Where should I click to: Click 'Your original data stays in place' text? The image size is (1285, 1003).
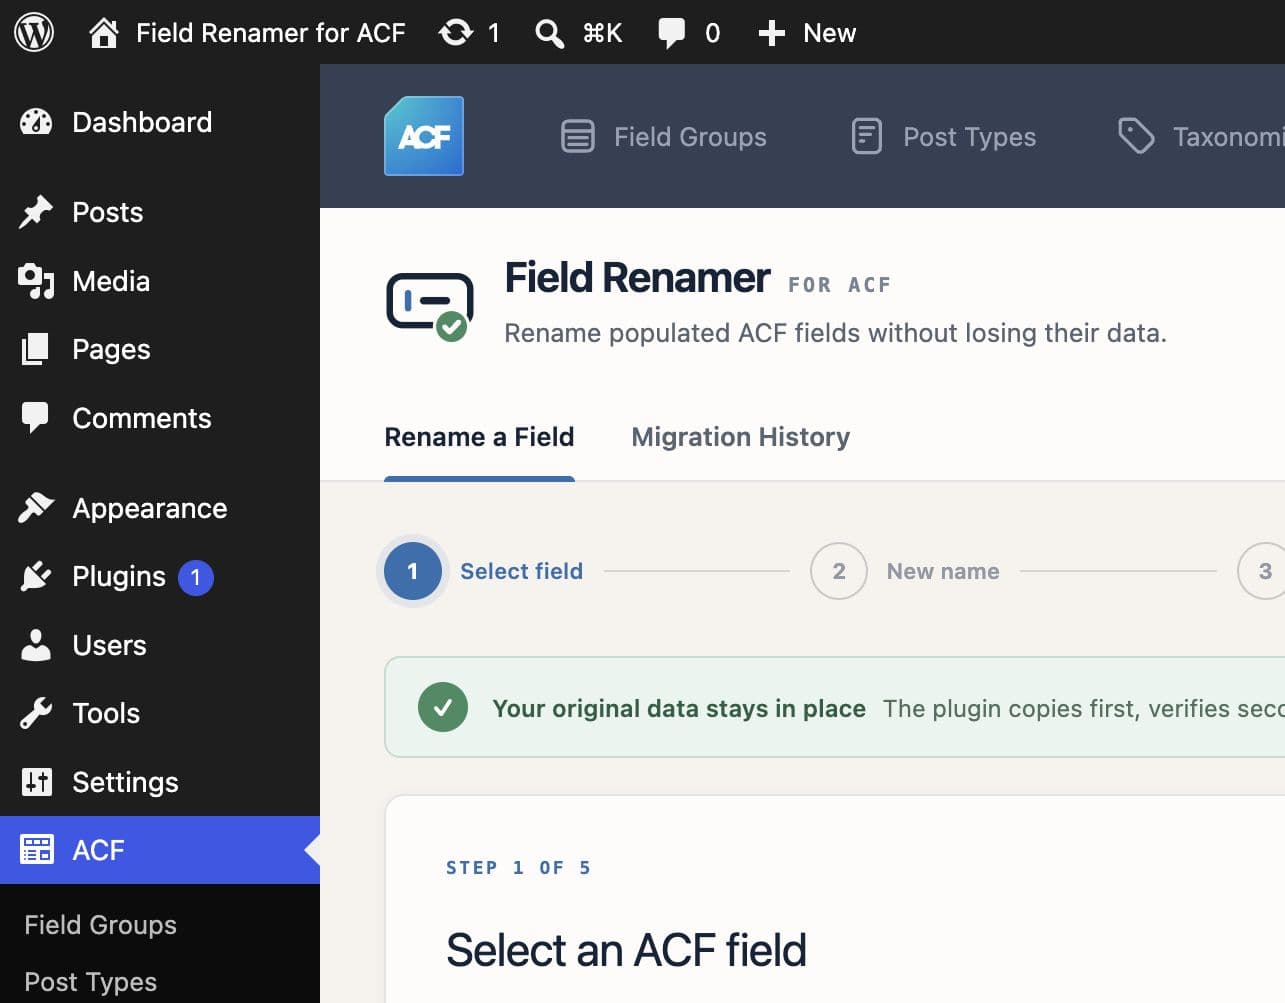(679, 708)
